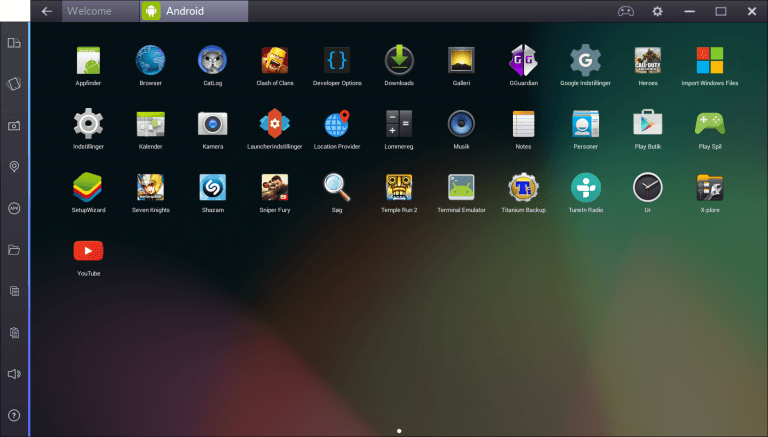Viewport: 768px width, 437px height.
Task: Open help via sidebar question mark
Action: tap(14, 415)
